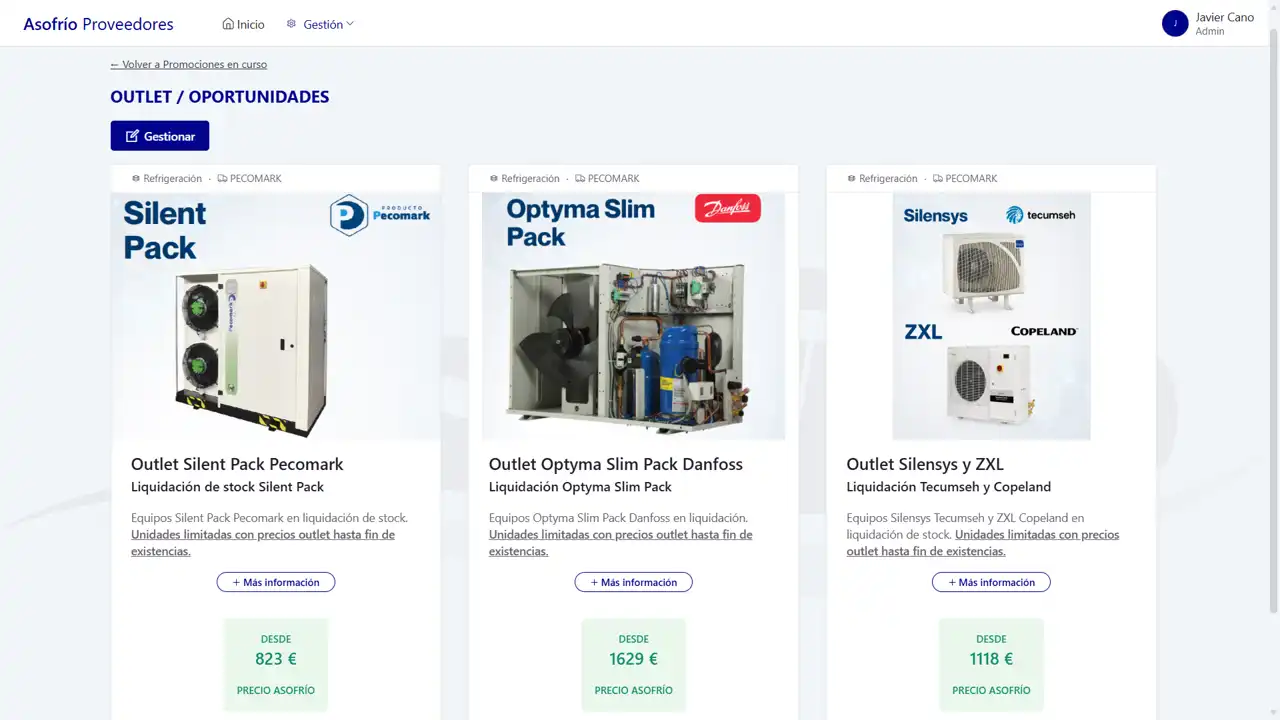Expand Más información for Silent Pack Pecomark
The image size is (1280, 720).
(276, 582)
